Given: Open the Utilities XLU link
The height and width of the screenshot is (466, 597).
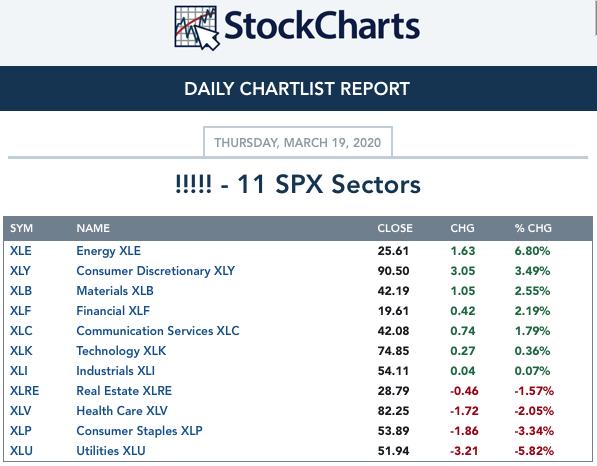Looking at the screenshot, I should pyautogui.click(x=111, y=451).
